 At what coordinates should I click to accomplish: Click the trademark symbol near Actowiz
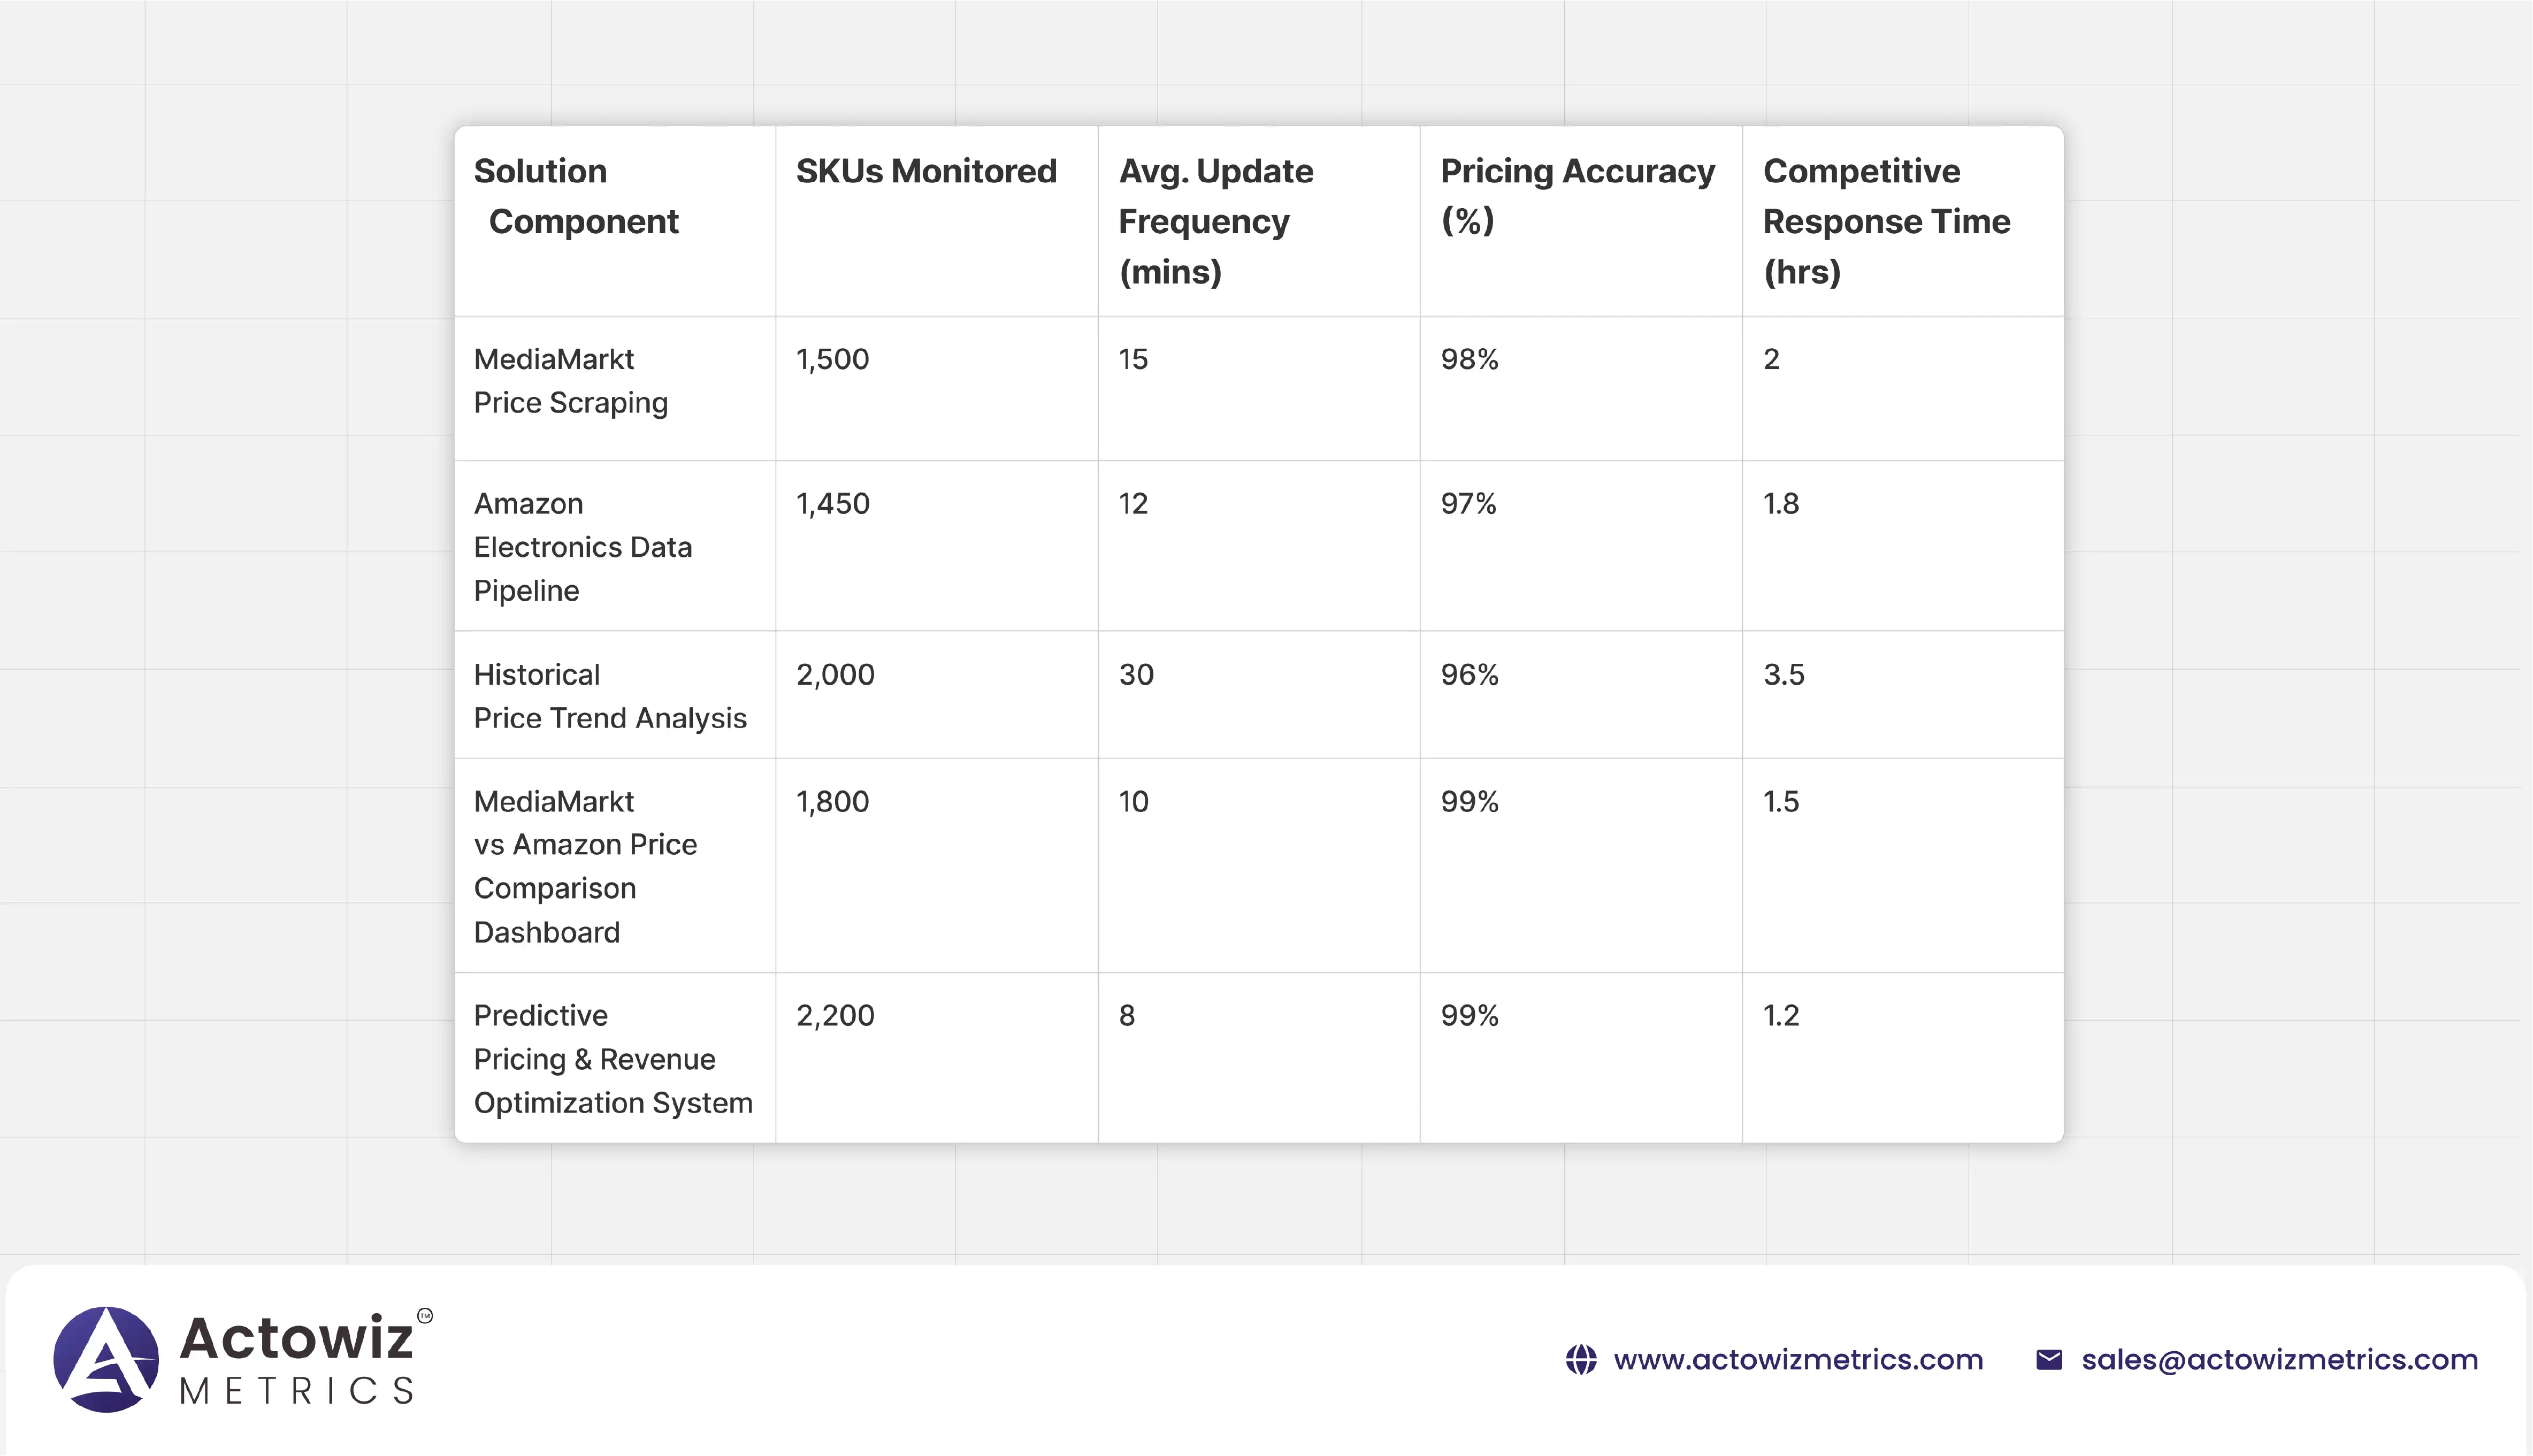[425, 1316]
